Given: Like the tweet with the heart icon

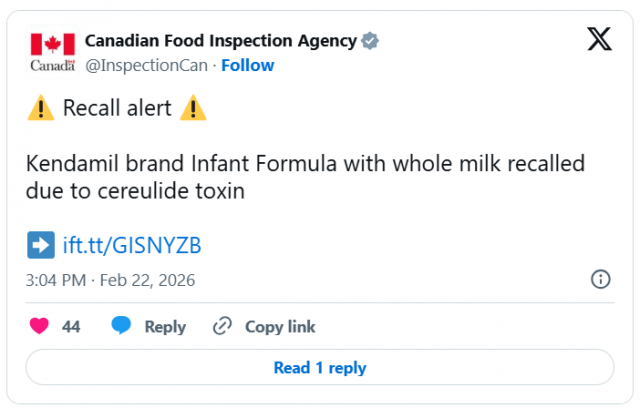Looking at the screenshot, I should tap(40, 326).
